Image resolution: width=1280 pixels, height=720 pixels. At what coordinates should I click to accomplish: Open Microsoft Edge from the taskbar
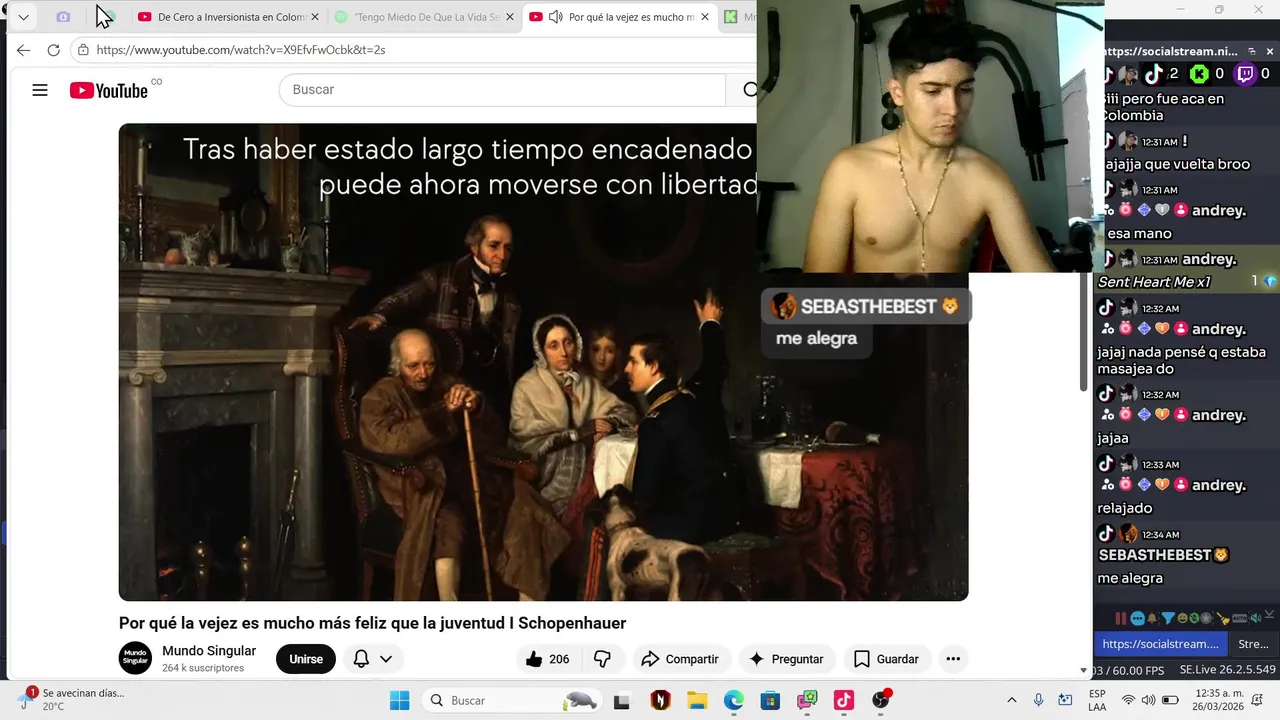point(734,700)
